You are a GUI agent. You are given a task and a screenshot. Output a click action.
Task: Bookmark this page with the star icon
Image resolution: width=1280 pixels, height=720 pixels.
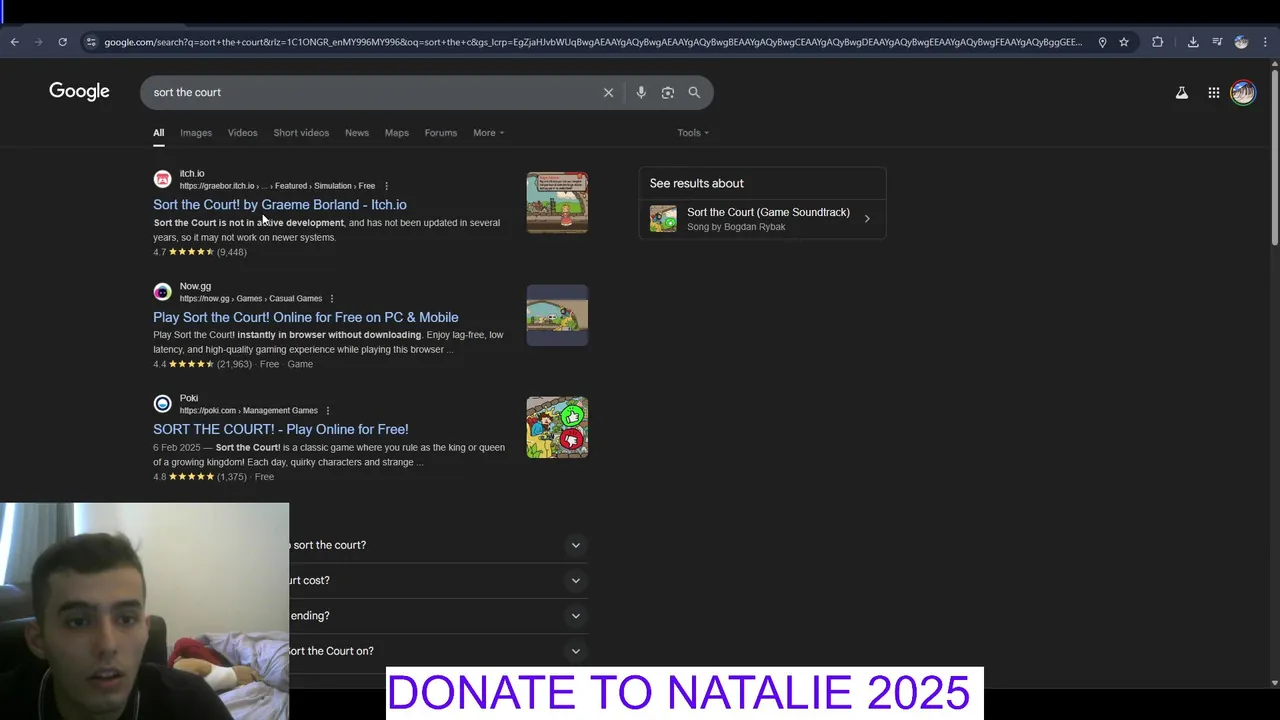pos(1124,42)
